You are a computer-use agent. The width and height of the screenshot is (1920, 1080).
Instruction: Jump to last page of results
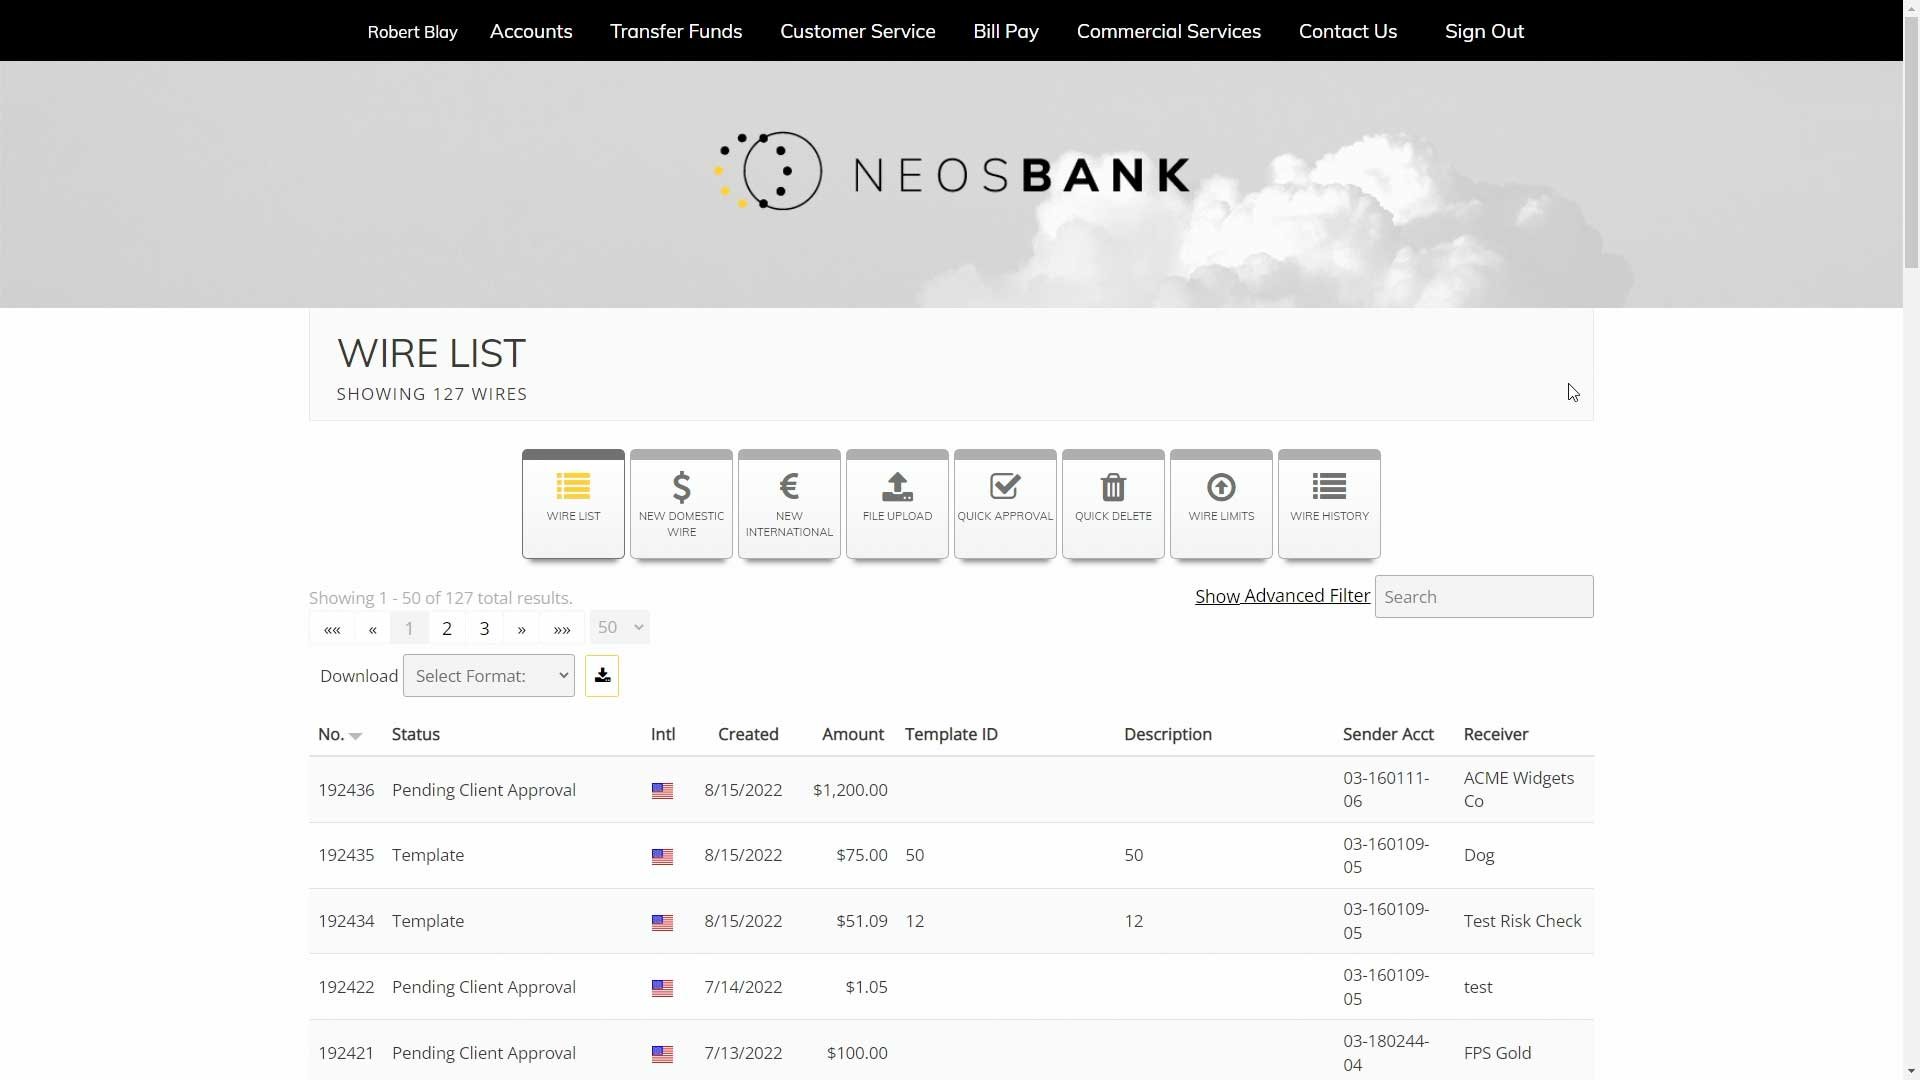561,628
